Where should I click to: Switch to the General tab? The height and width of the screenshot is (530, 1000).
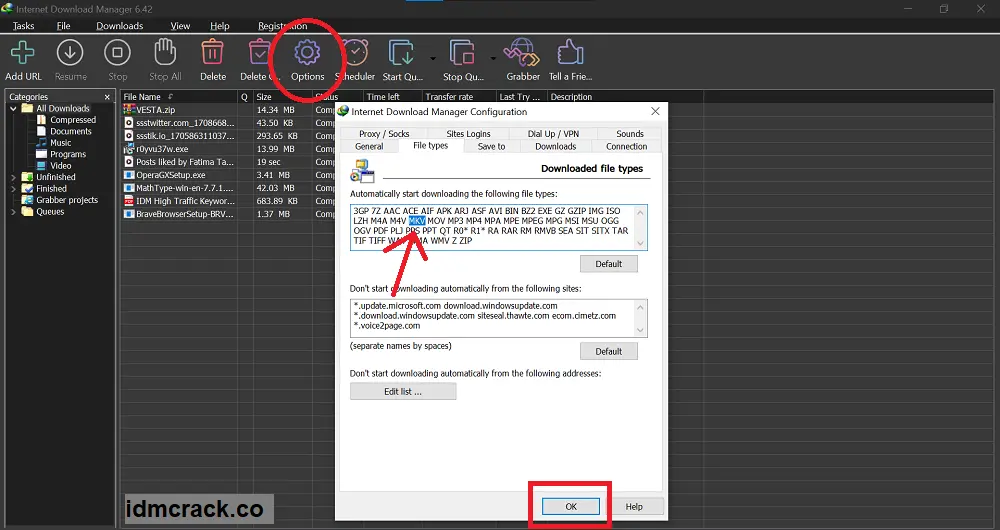pyautogui.click(x=369, y=147)
